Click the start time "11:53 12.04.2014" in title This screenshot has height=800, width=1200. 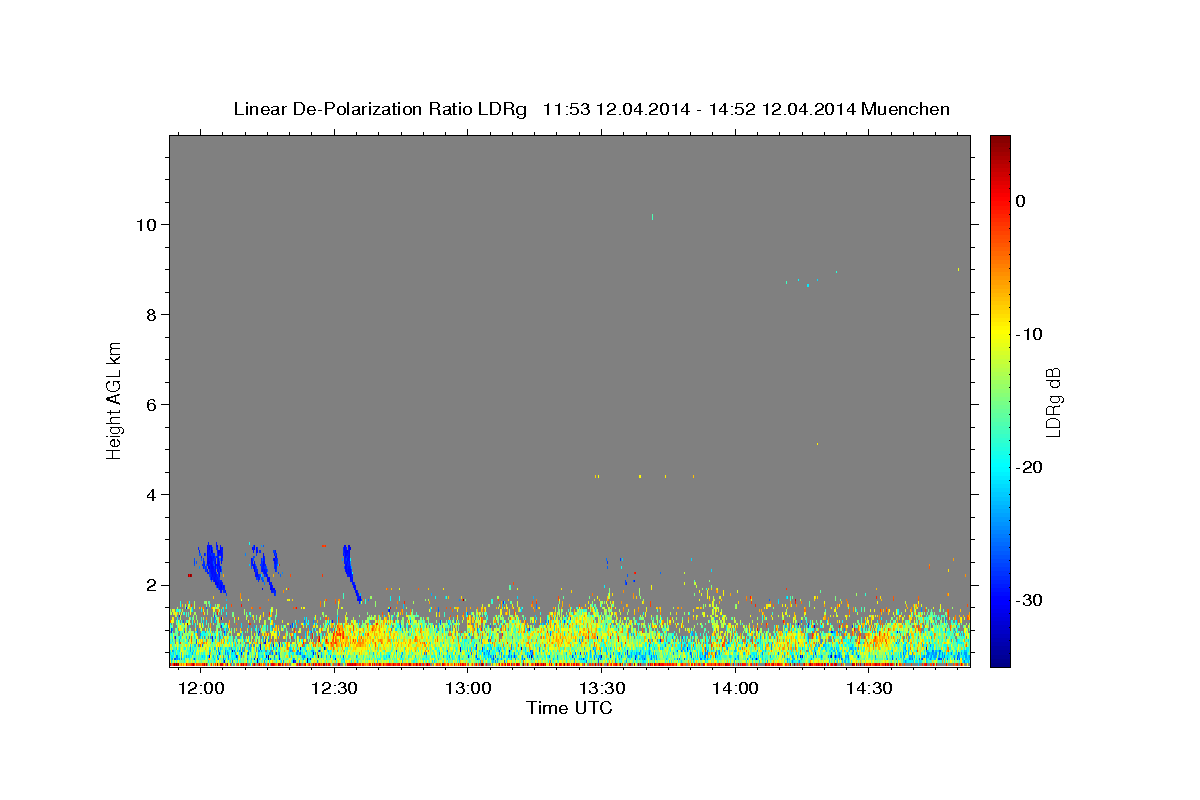(616, 109)
